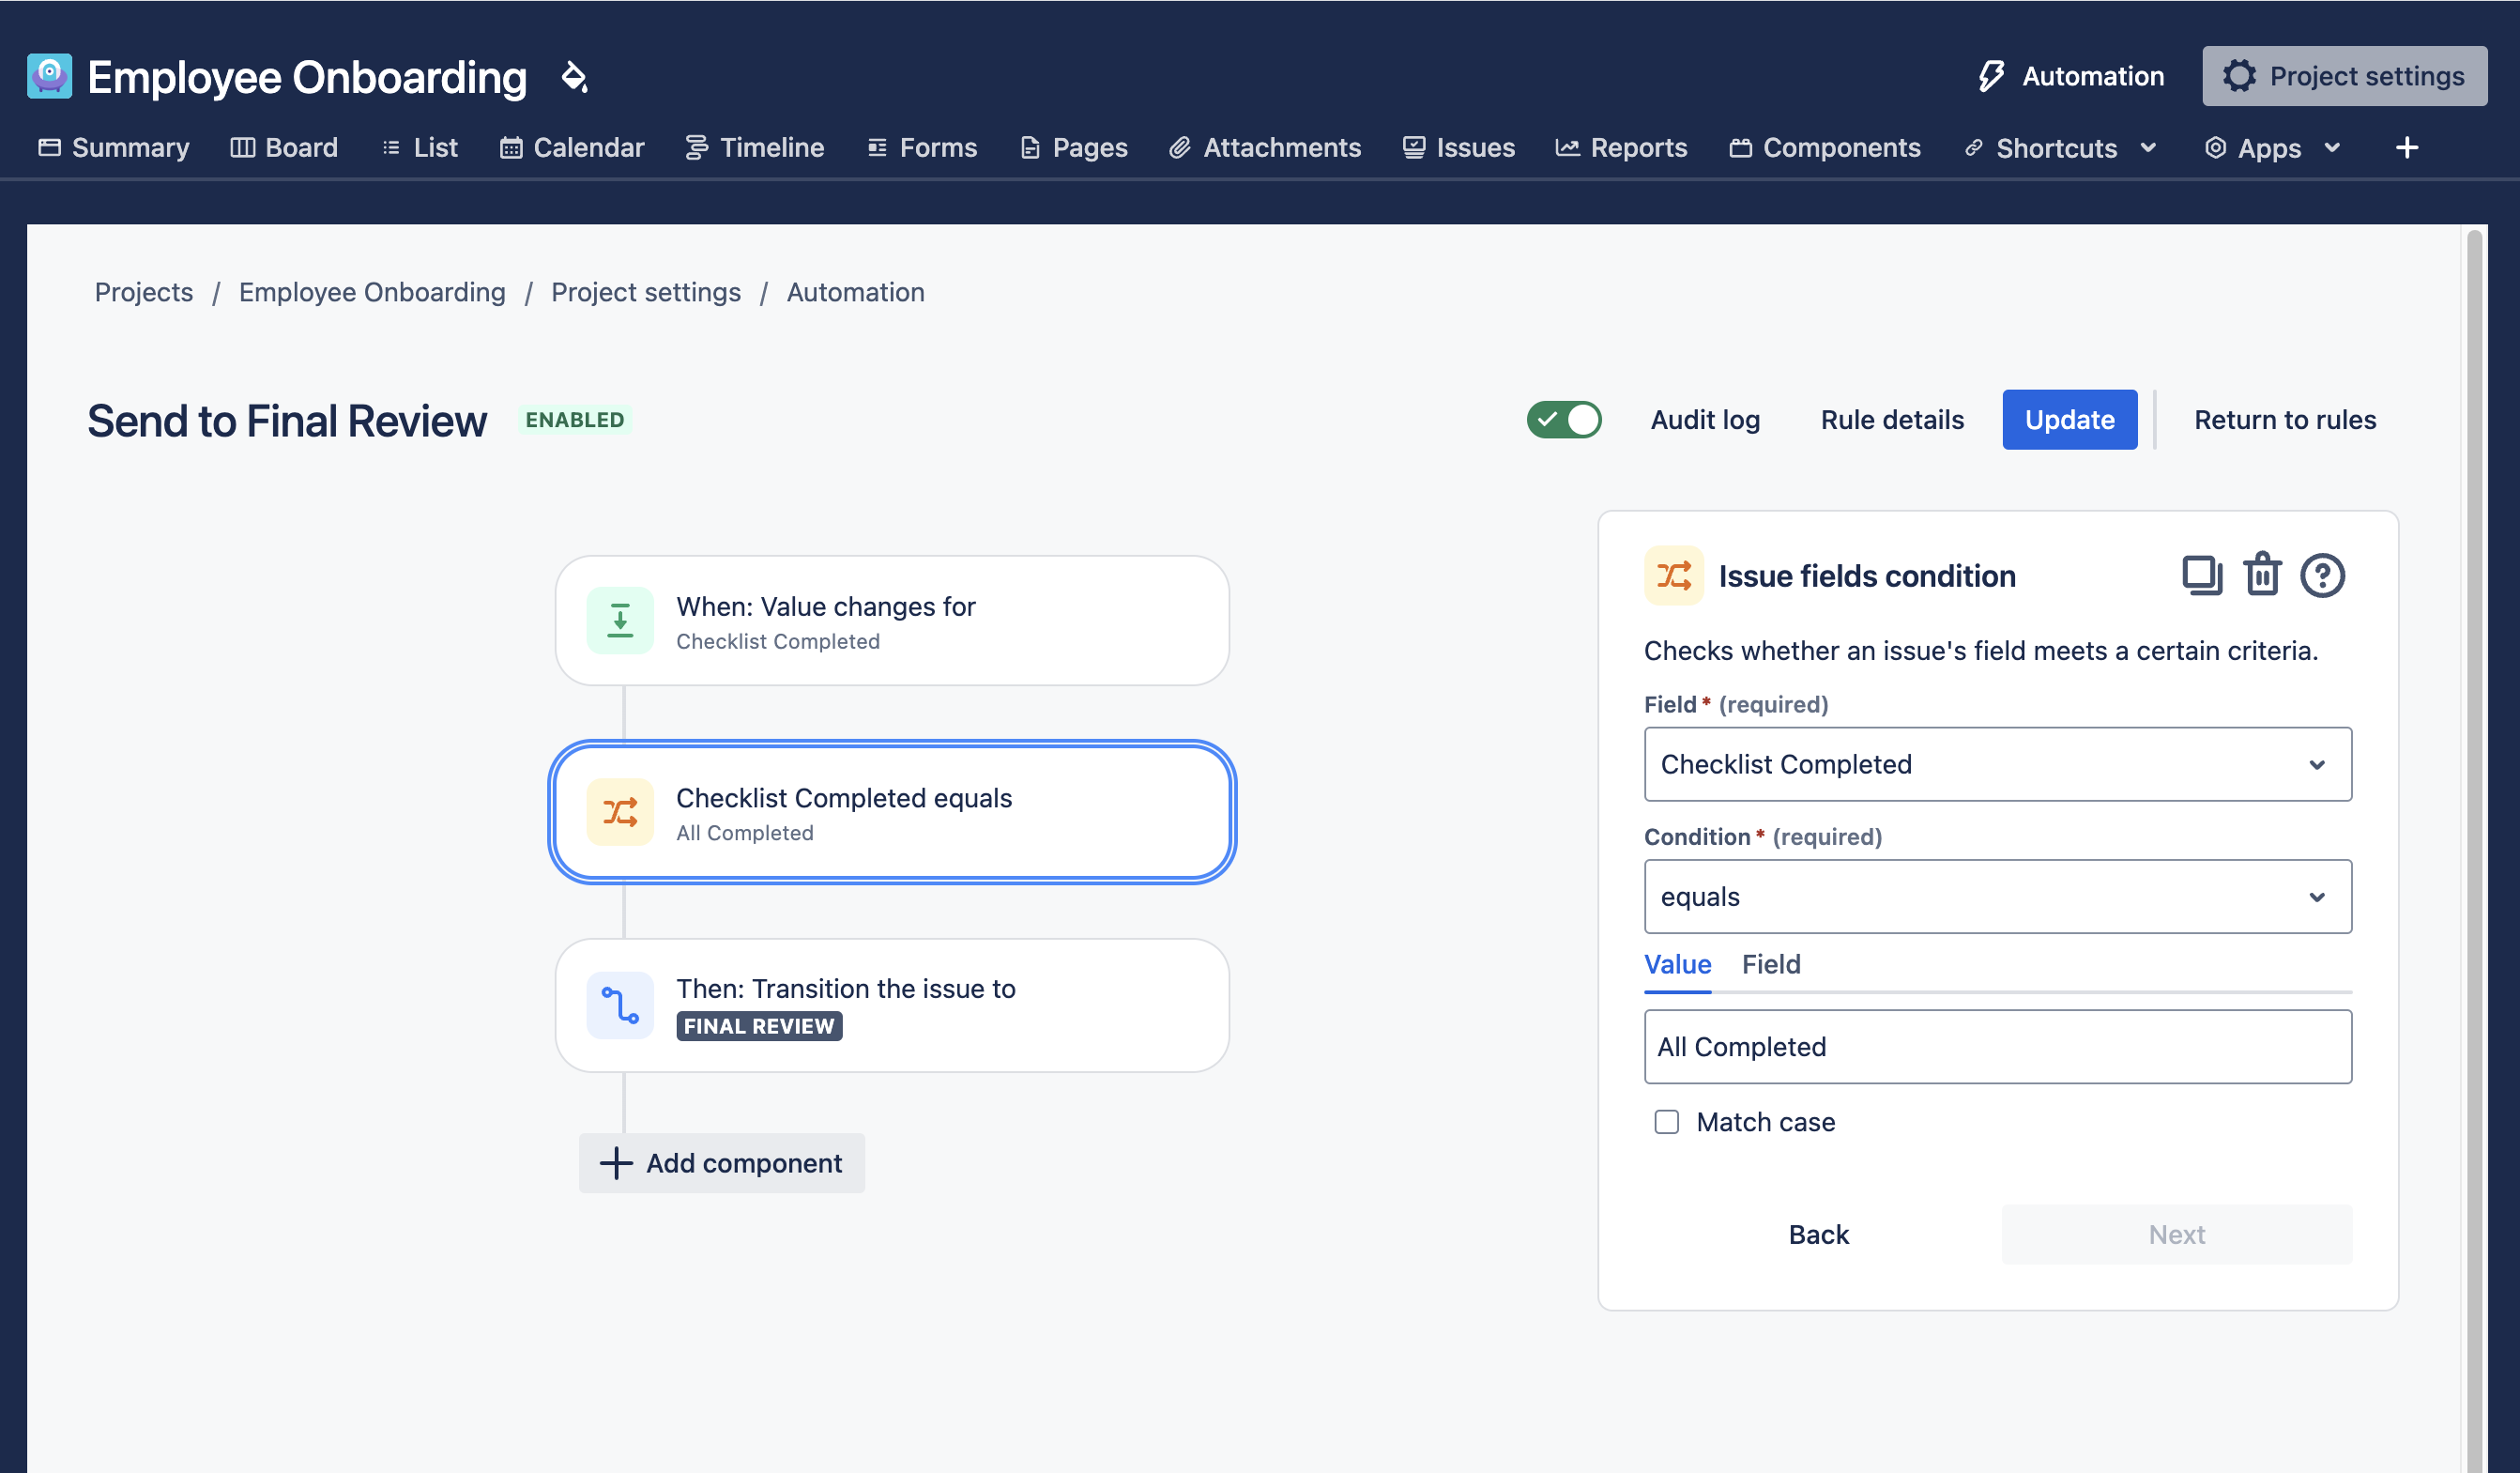Enable the Match case checkbox
The width and height of the screenshot is (2520, 1473).
[x=1666, y=1122]
